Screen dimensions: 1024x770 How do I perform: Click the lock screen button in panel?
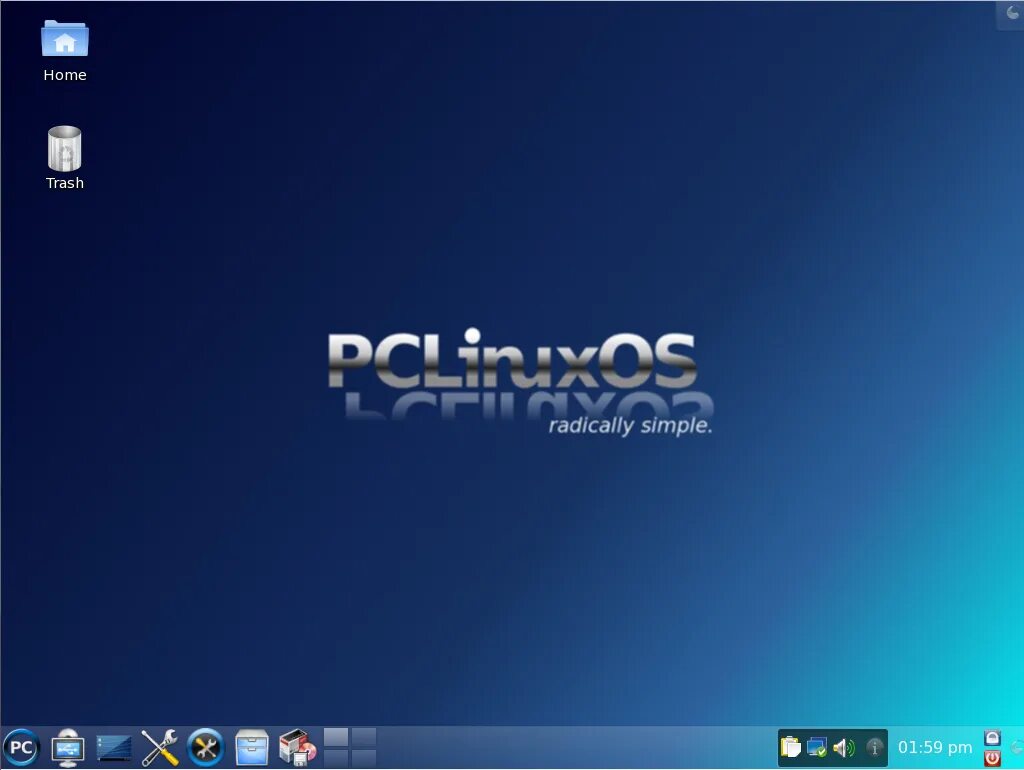992,738
